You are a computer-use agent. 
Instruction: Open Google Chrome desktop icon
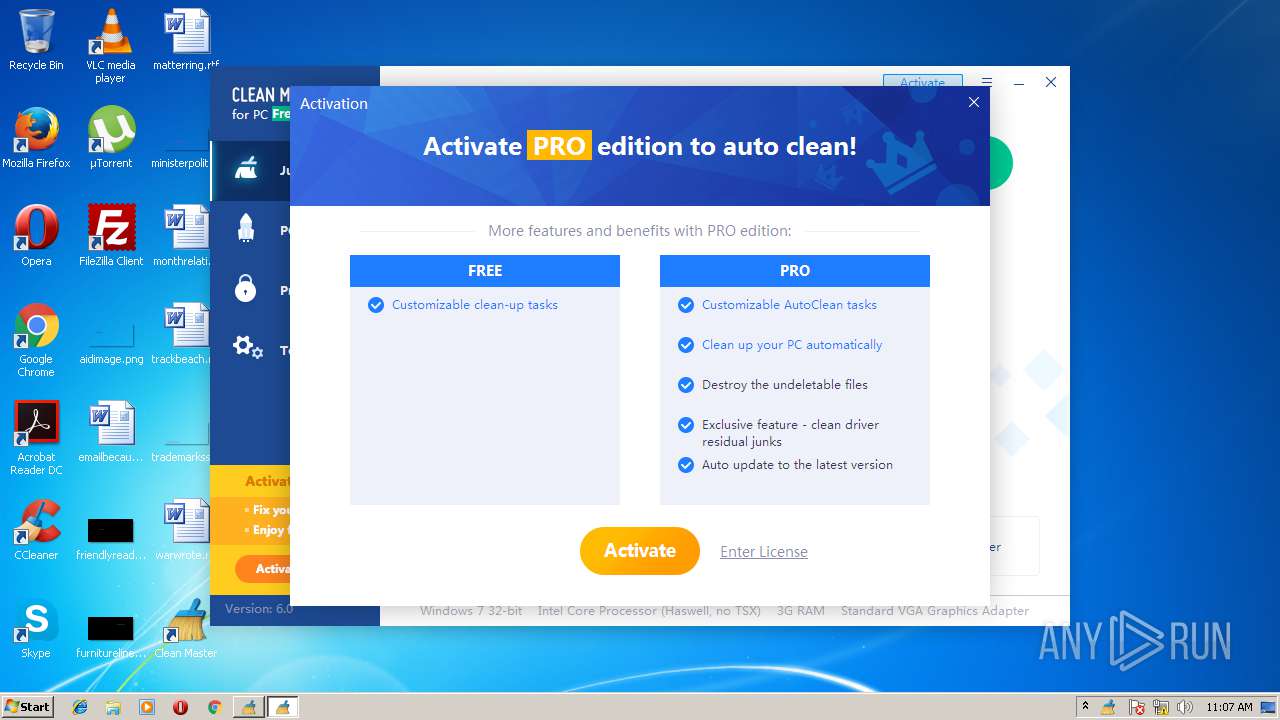pos(36,340)
